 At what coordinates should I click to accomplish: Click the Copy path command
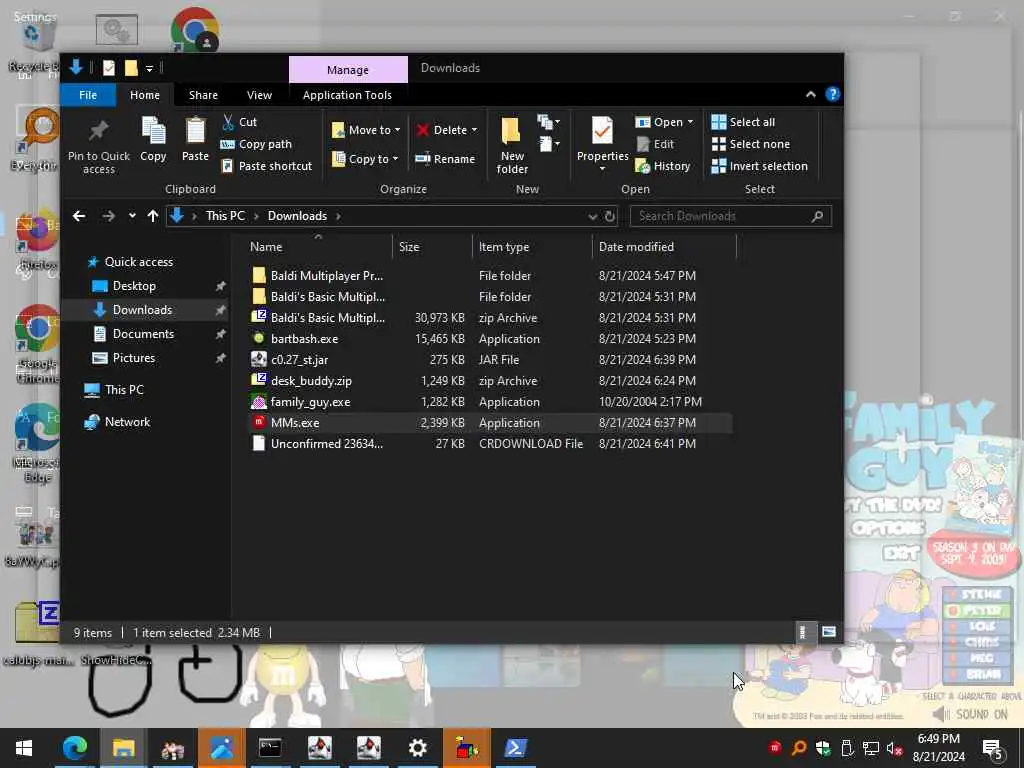click(257, 144)
